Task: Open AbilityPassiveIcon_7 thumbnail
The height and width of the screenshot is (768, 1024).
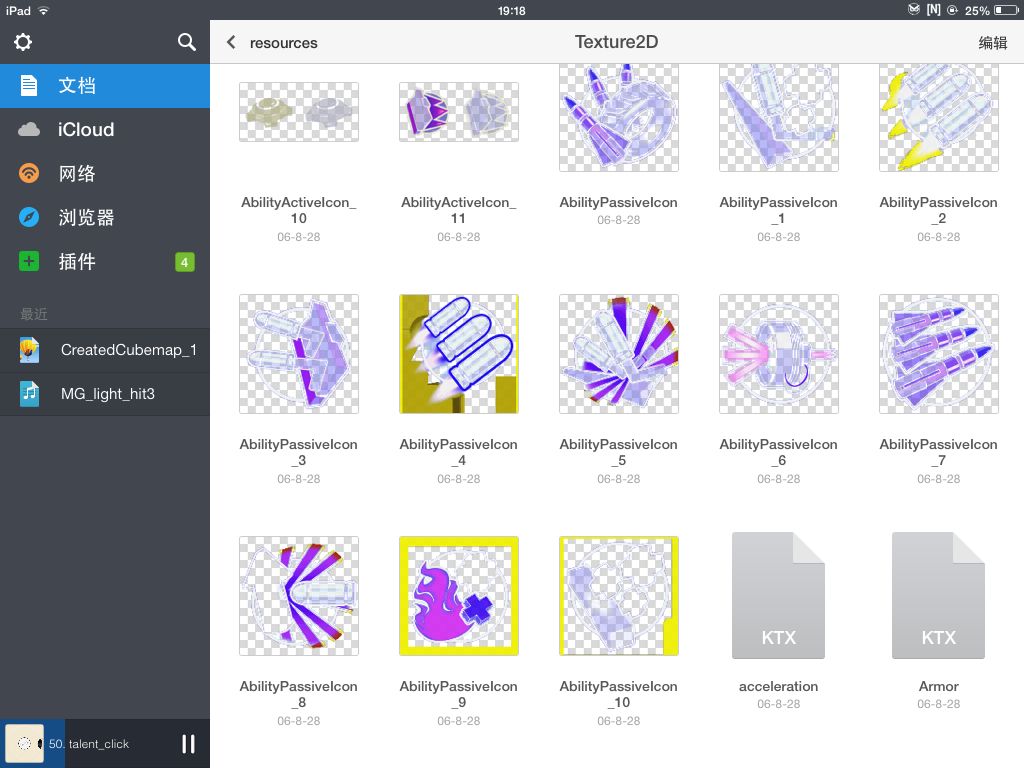Action: [938, 354]
